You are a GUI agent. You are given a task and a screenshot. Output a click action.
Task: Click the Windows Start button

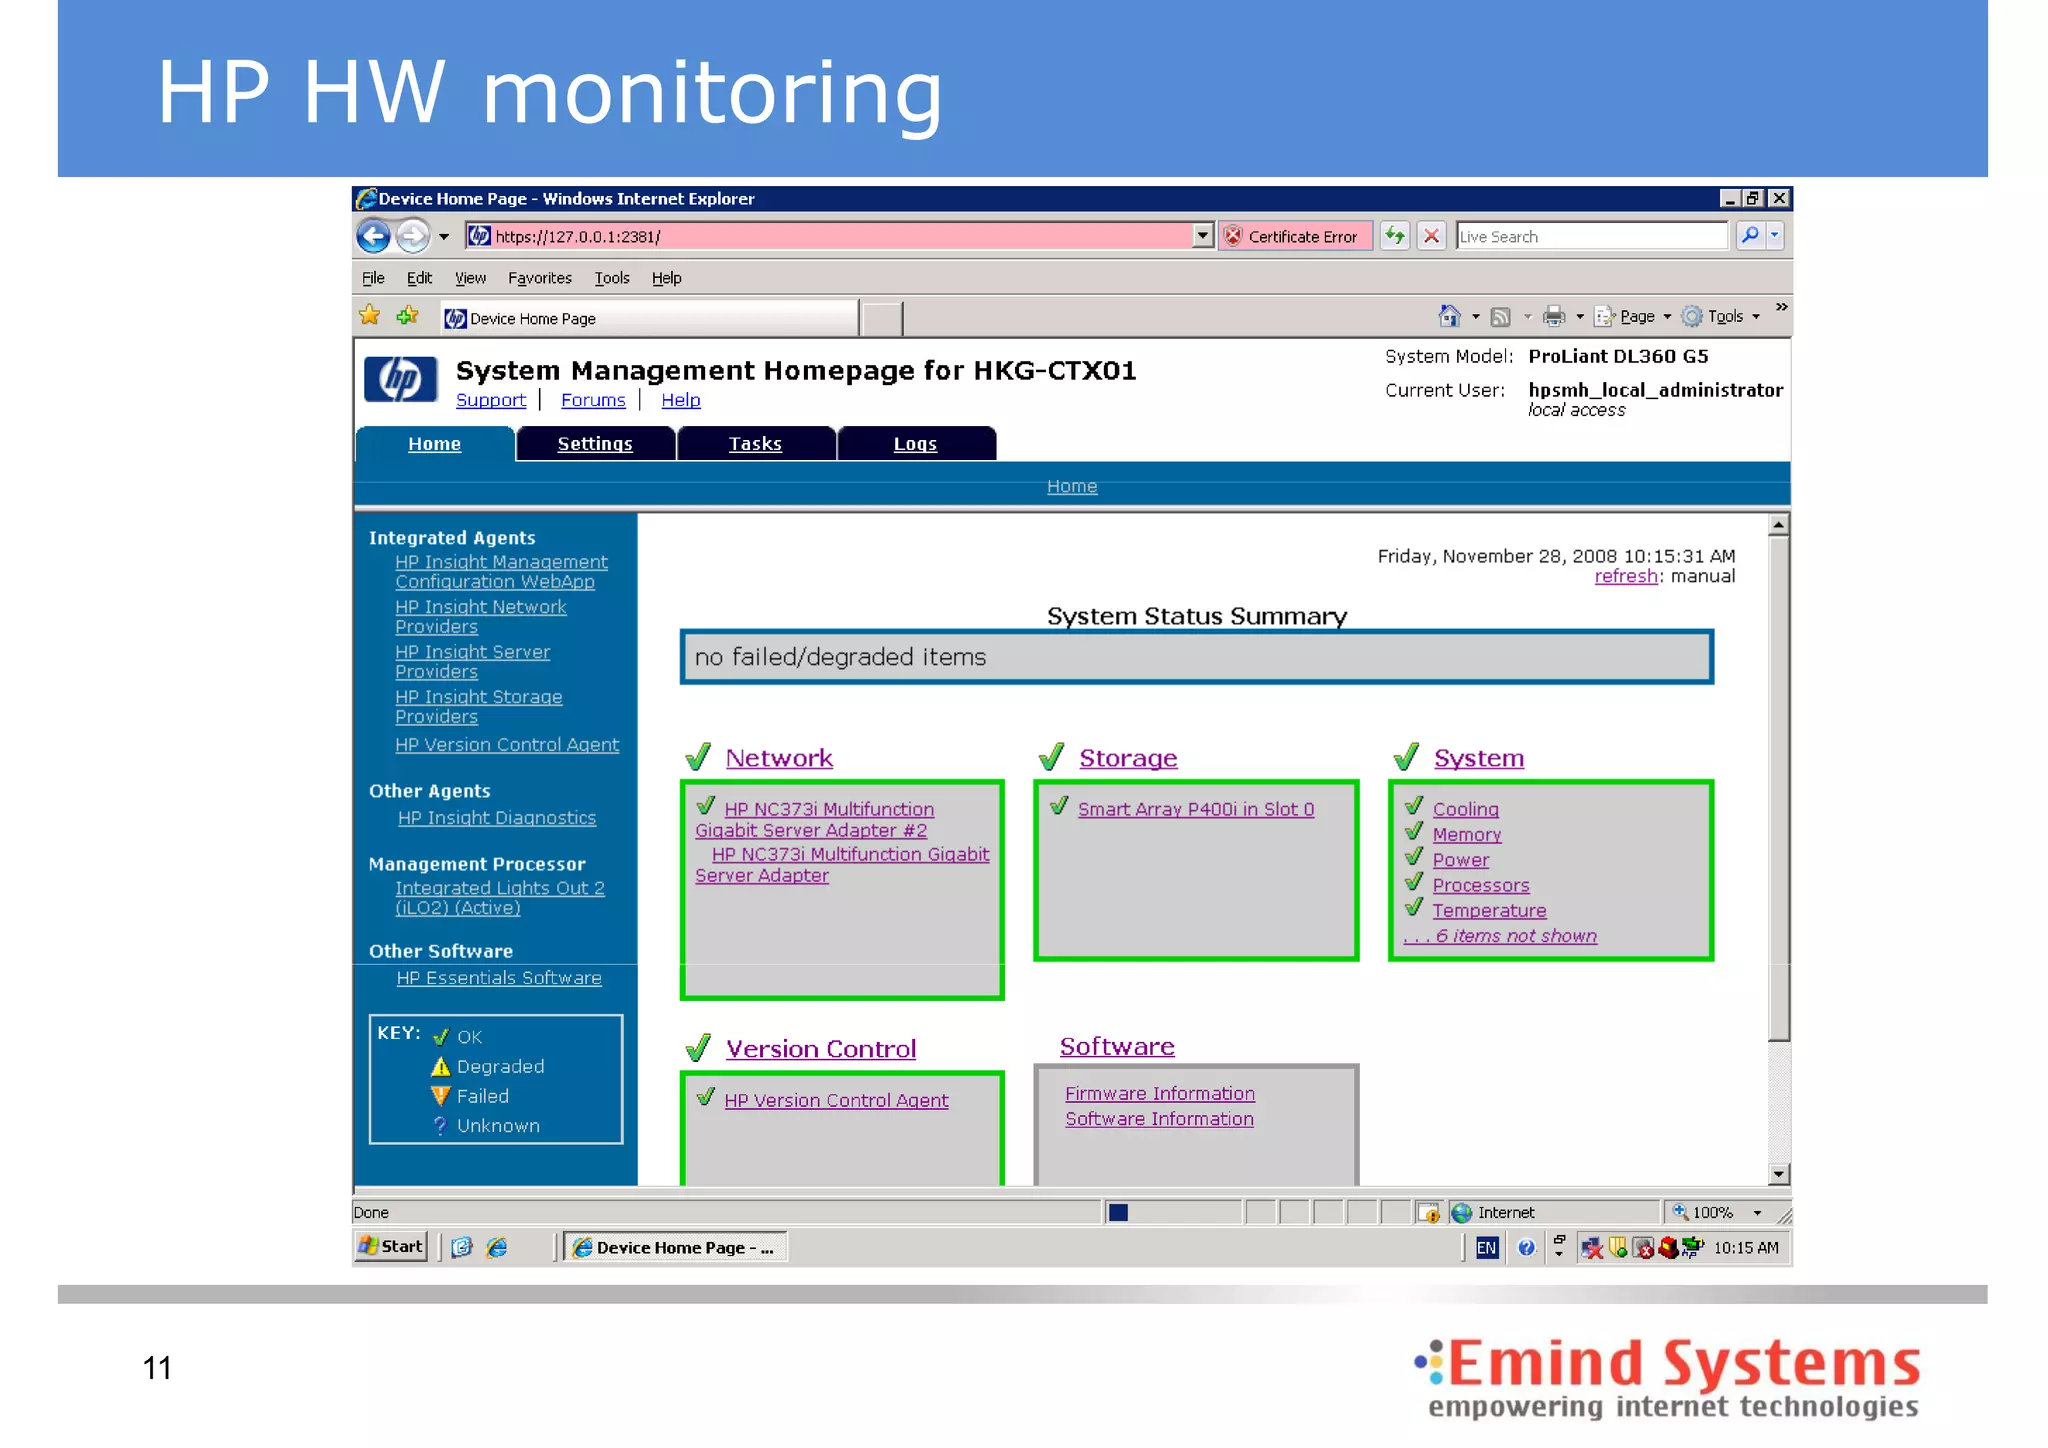coord(392,1246)
